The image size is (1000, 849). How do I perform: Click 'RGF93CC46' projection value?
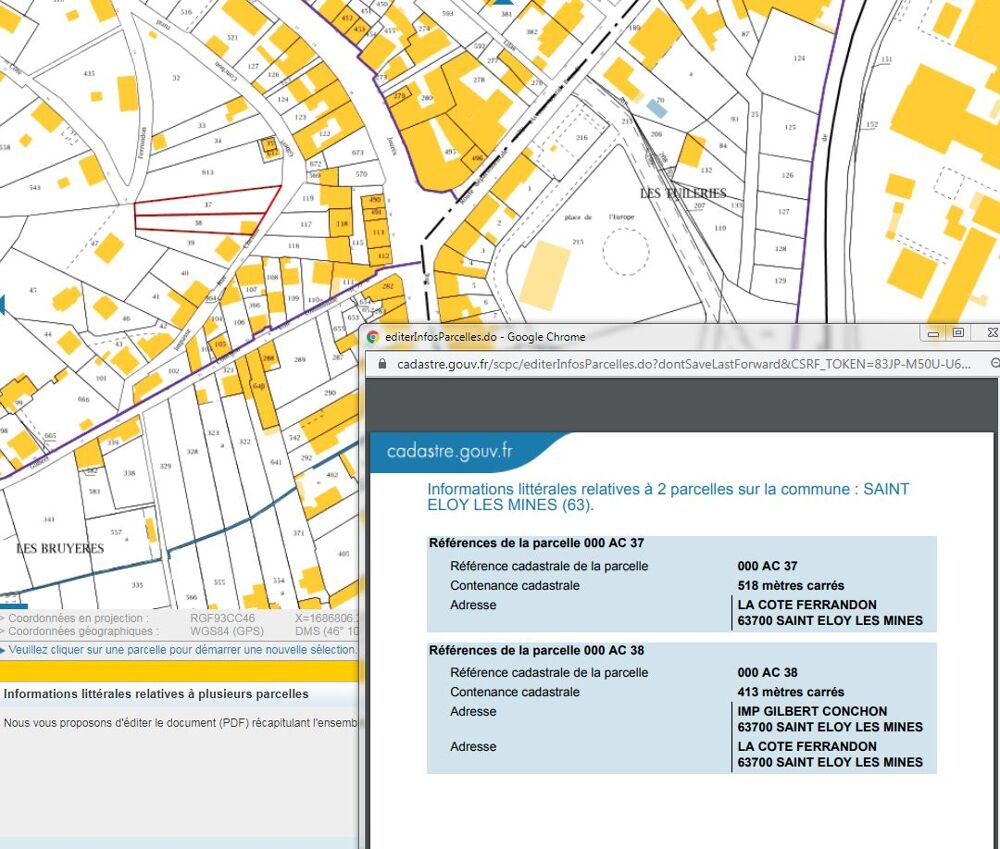[222, 618]
